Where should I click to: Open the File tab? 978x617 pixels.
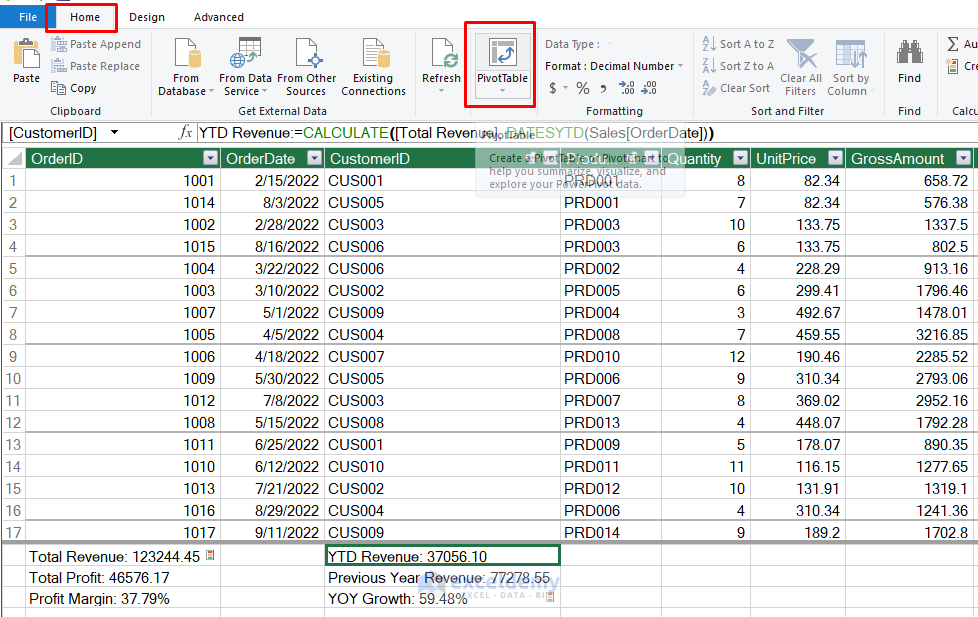click(x=27, y=17)
